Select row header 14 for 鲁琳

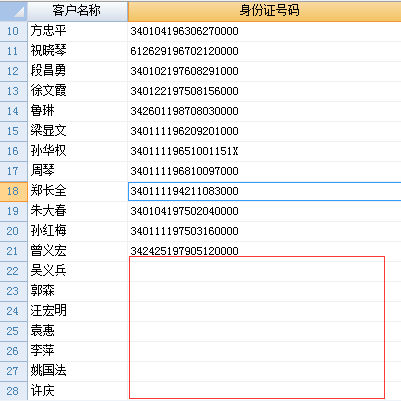13,111
